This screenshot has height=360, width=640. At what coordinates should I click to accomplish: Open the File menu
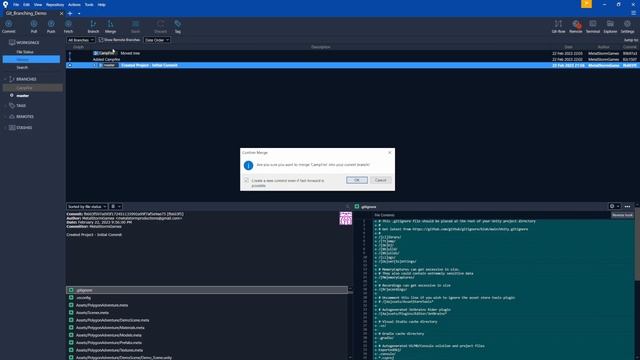tap(16, 5)
